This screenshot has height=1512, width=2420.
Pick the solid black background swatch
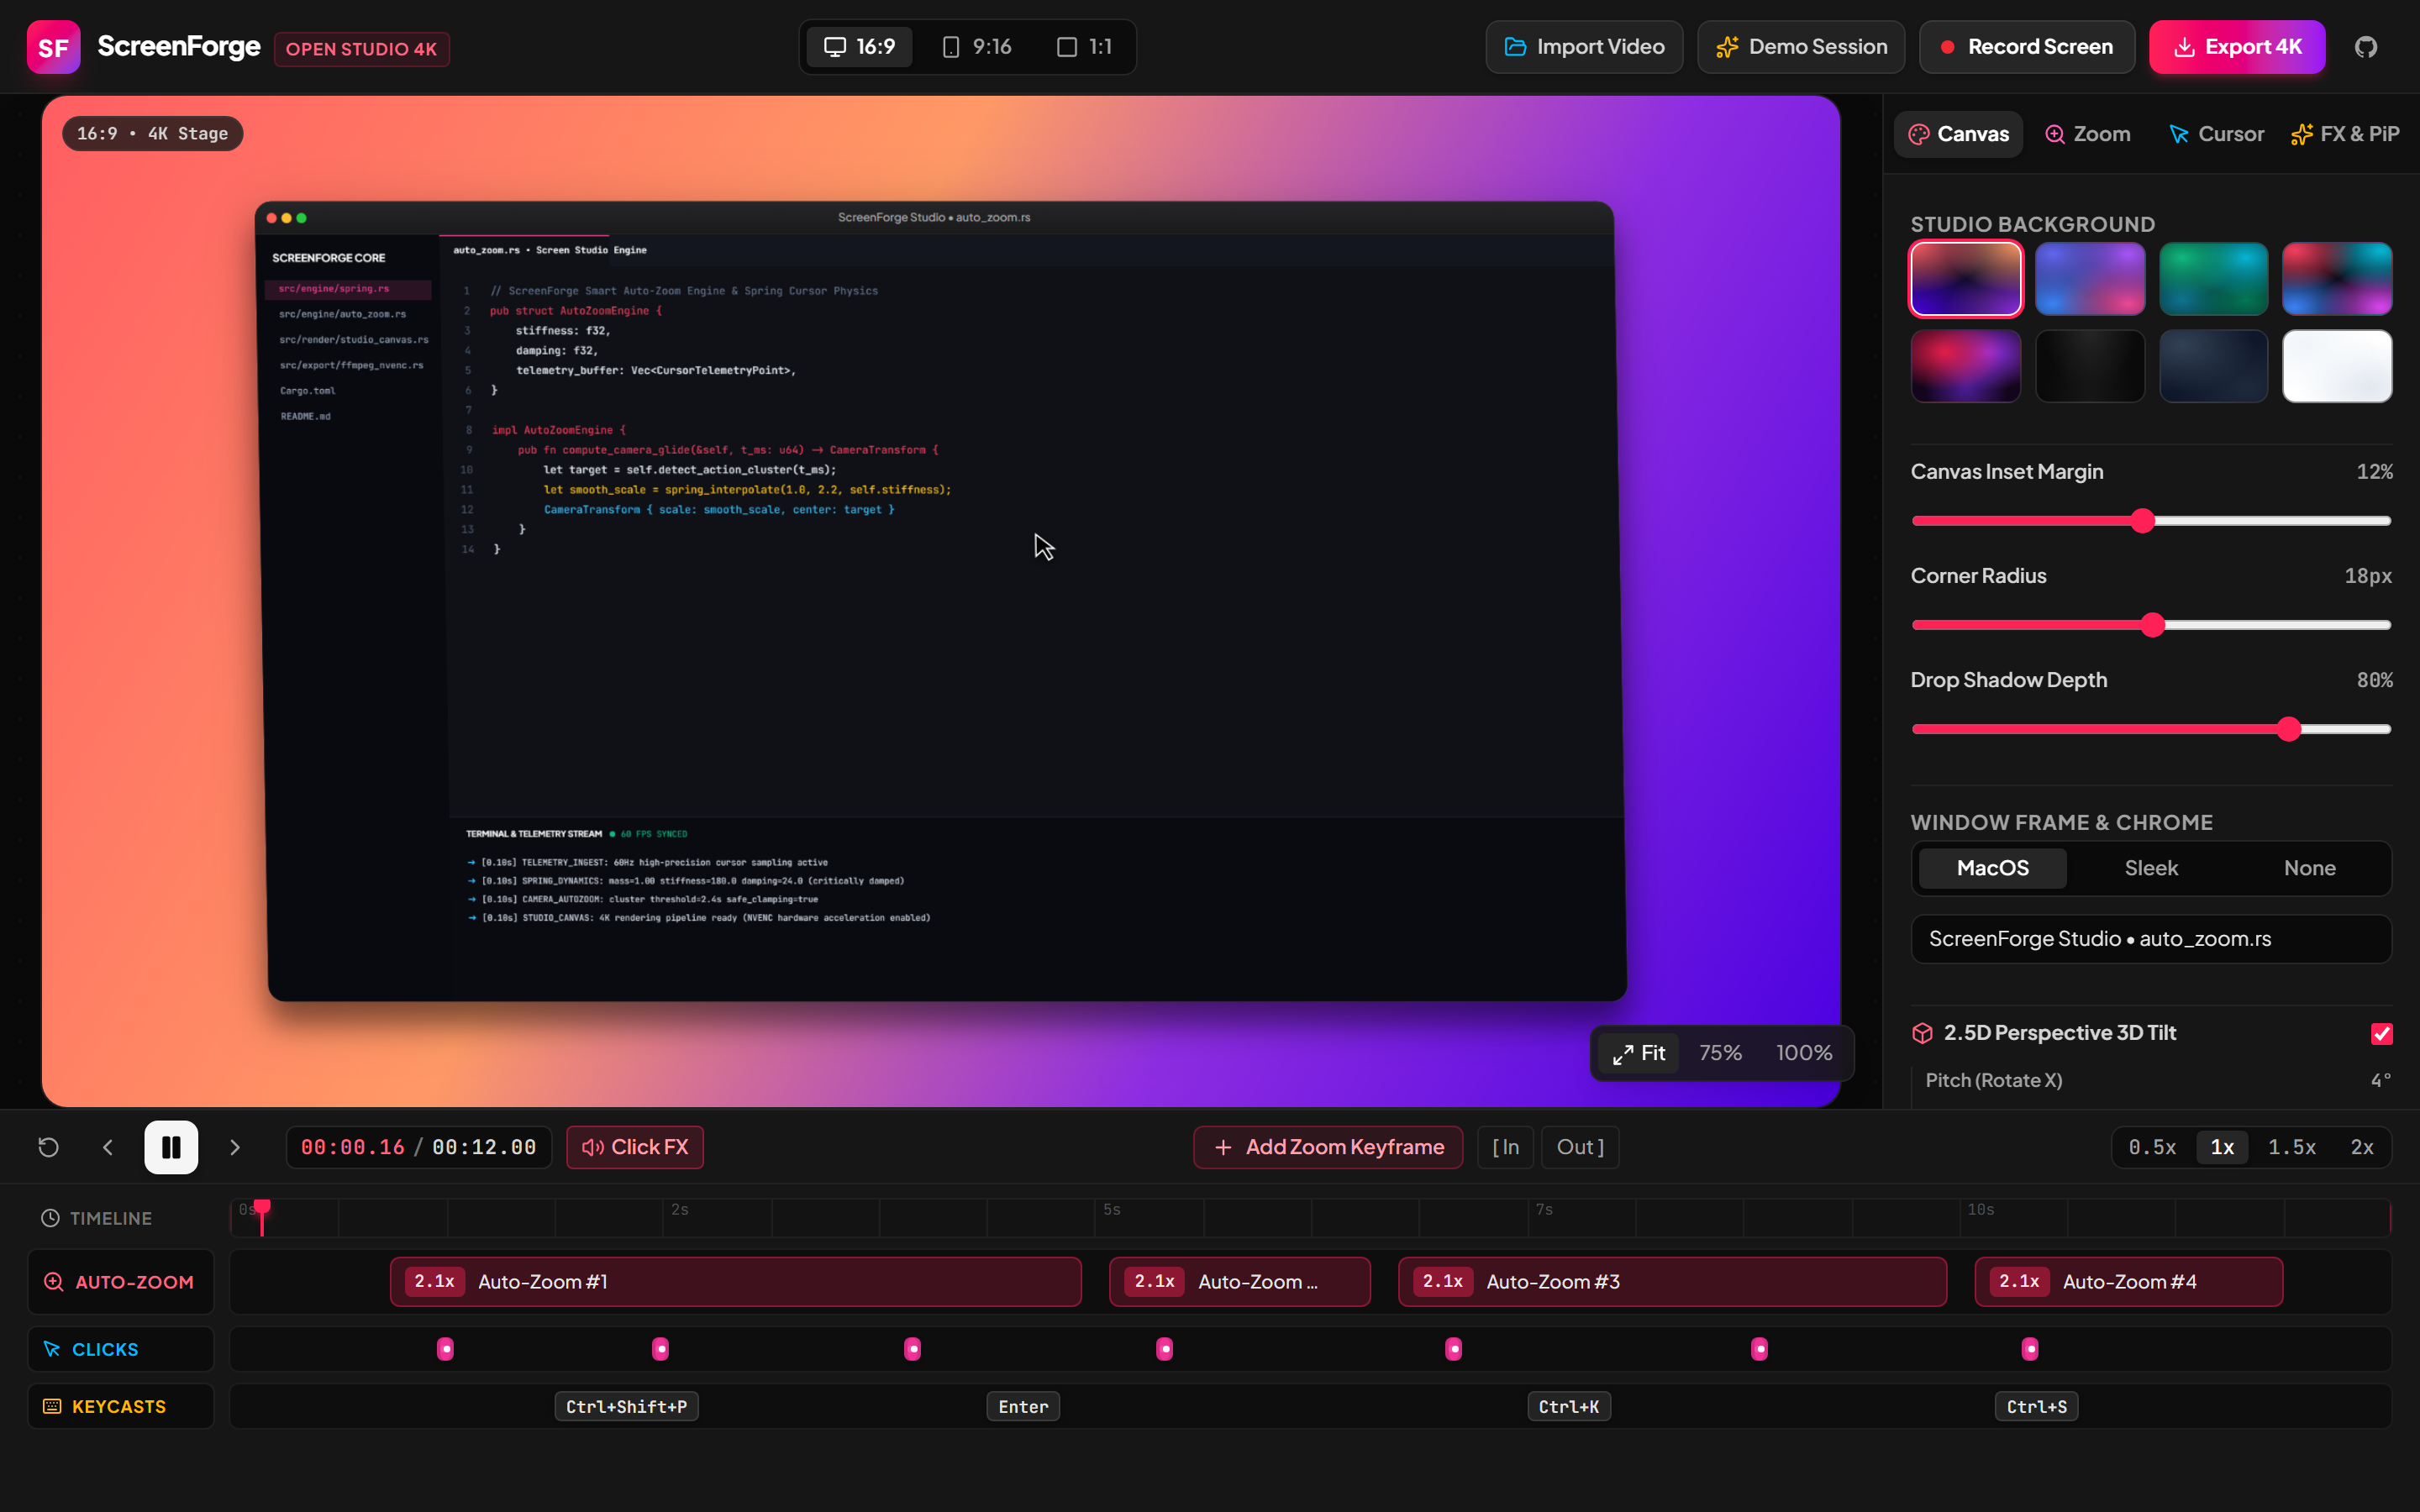click(2090, 366)
